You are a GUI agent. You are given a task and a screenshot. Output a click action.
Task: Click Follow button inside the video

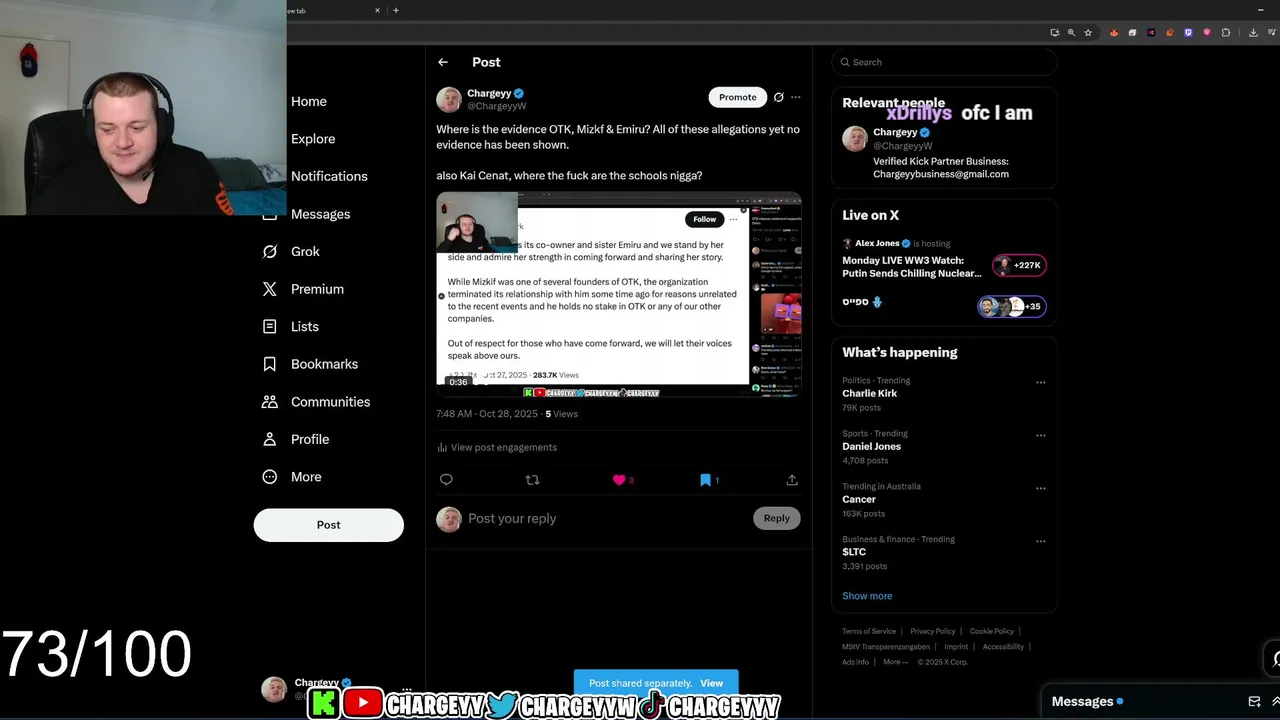coord(705,219)
